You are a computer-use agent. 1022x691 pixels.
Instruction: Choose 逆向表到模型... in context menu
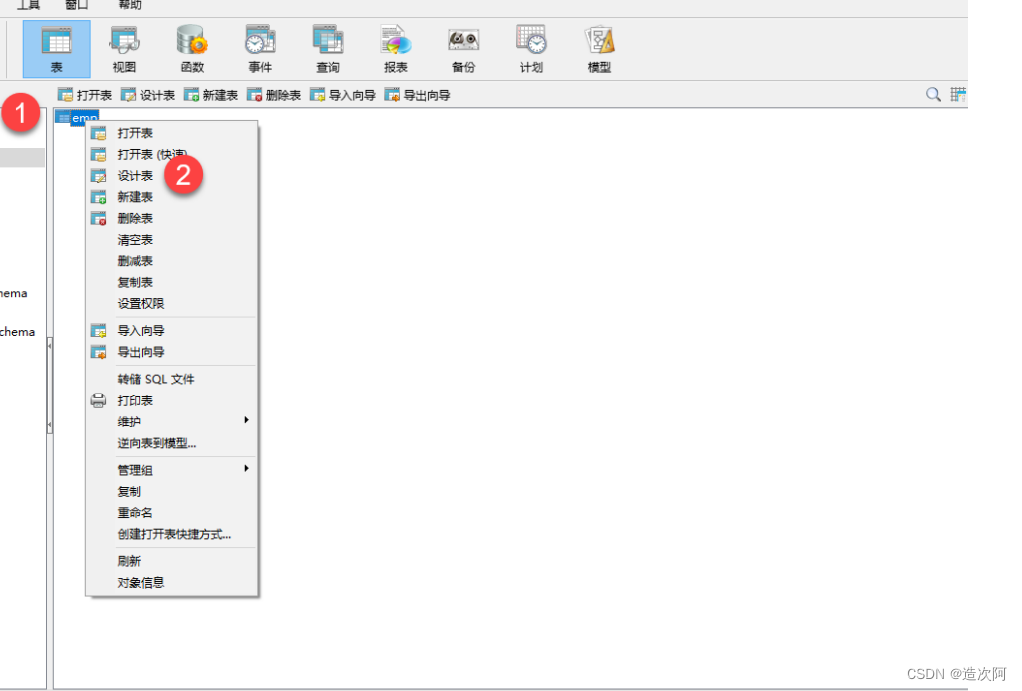pyautogui.click(x=172, y=443)
